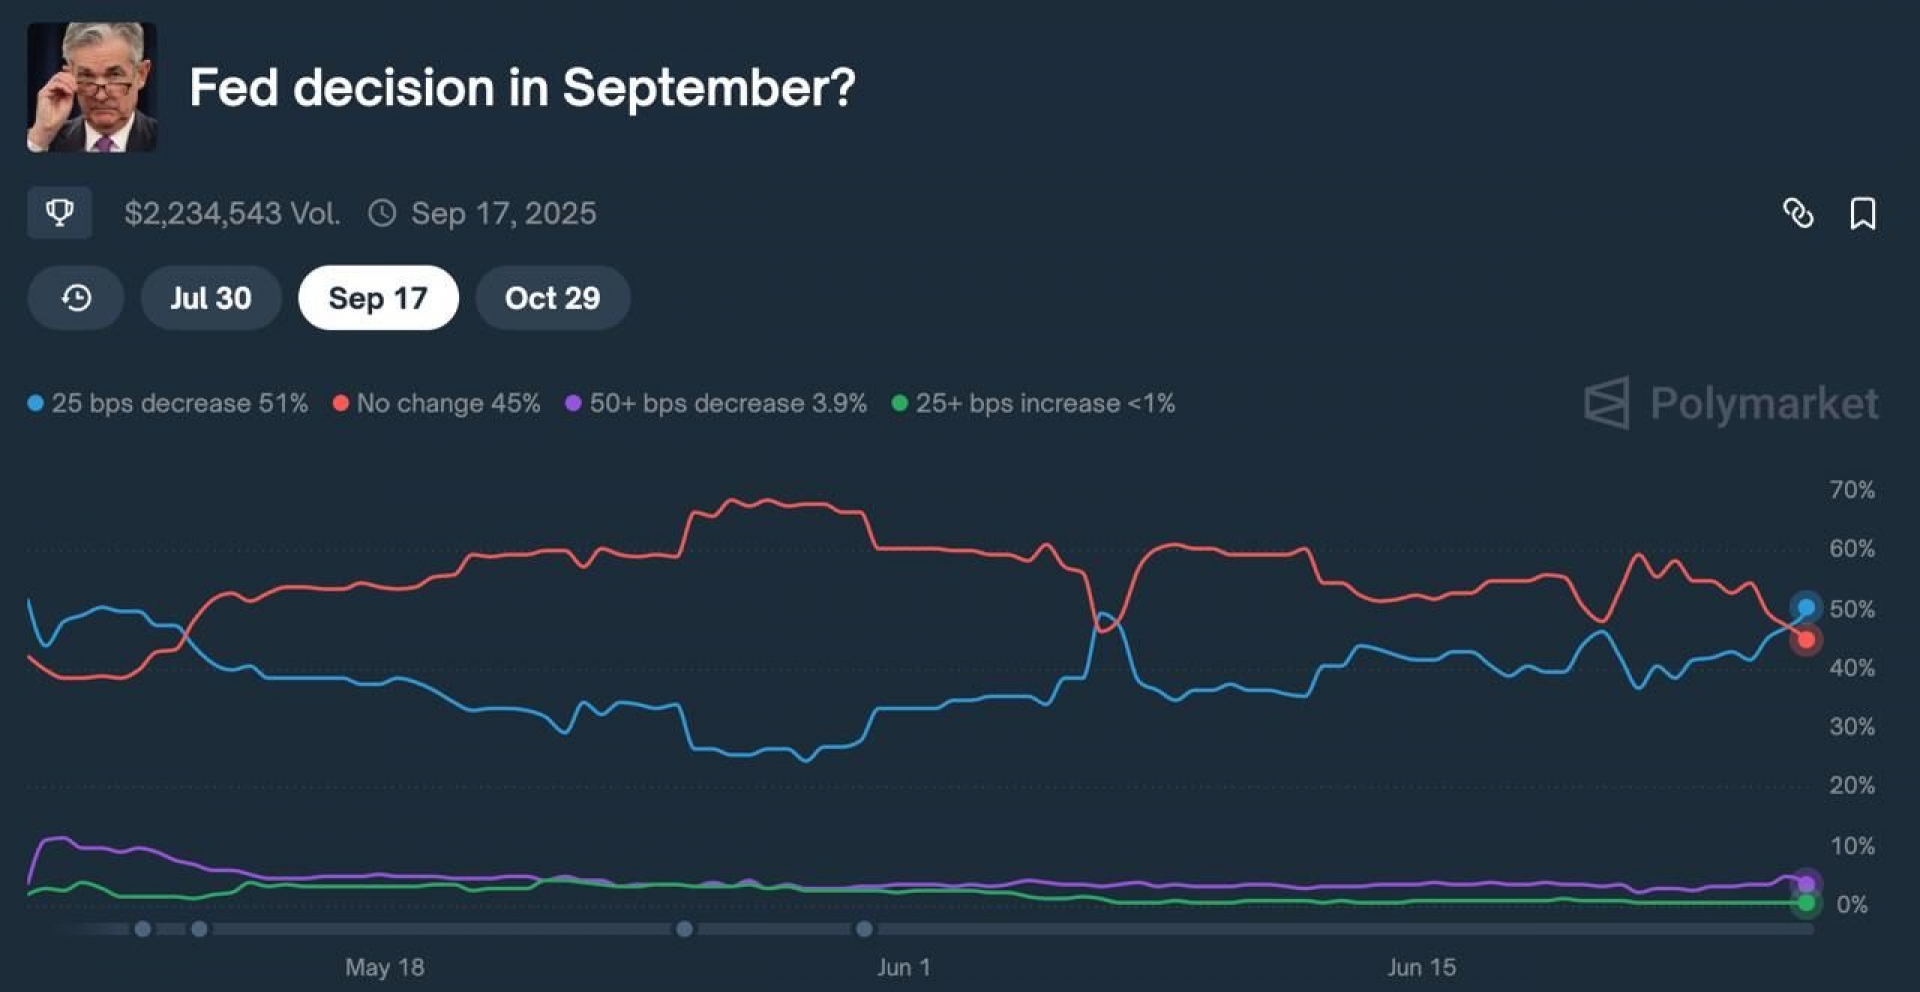This screenshot has height=992, width=1920.
Task: Click the trophy icon
Action: (59, 212)
